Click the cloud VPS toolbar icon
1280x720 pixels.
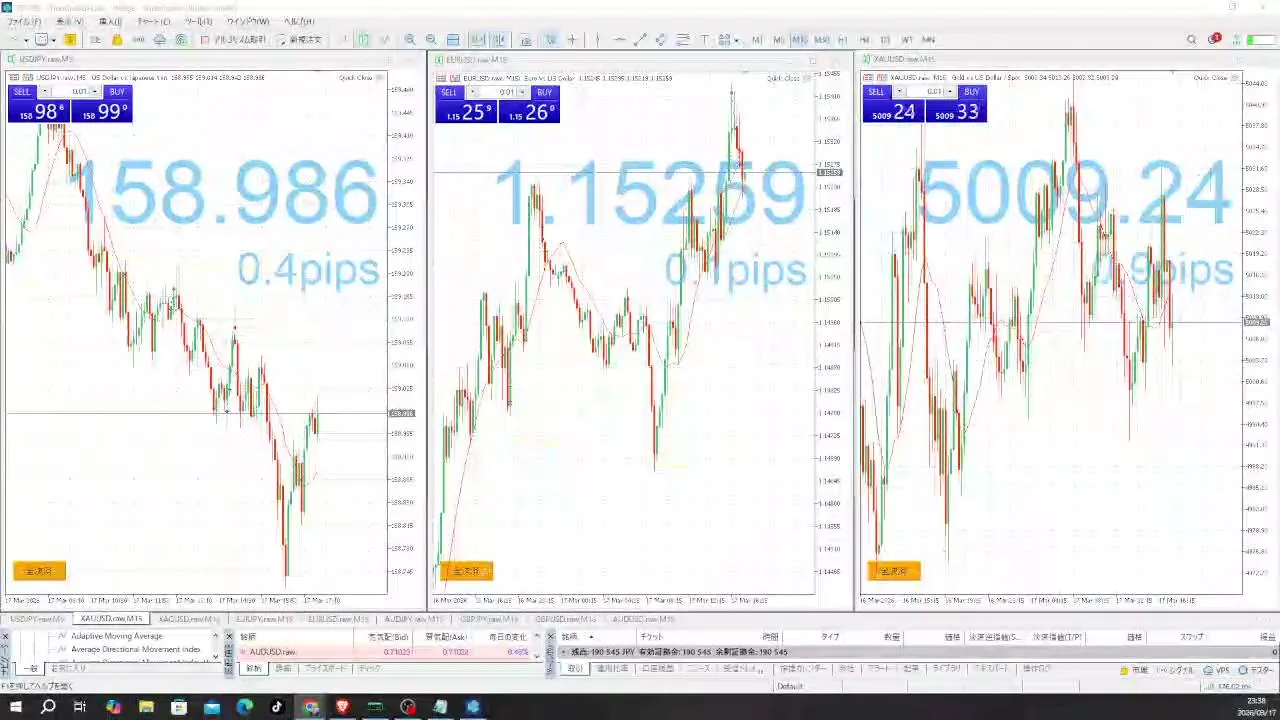coord(159,40)
